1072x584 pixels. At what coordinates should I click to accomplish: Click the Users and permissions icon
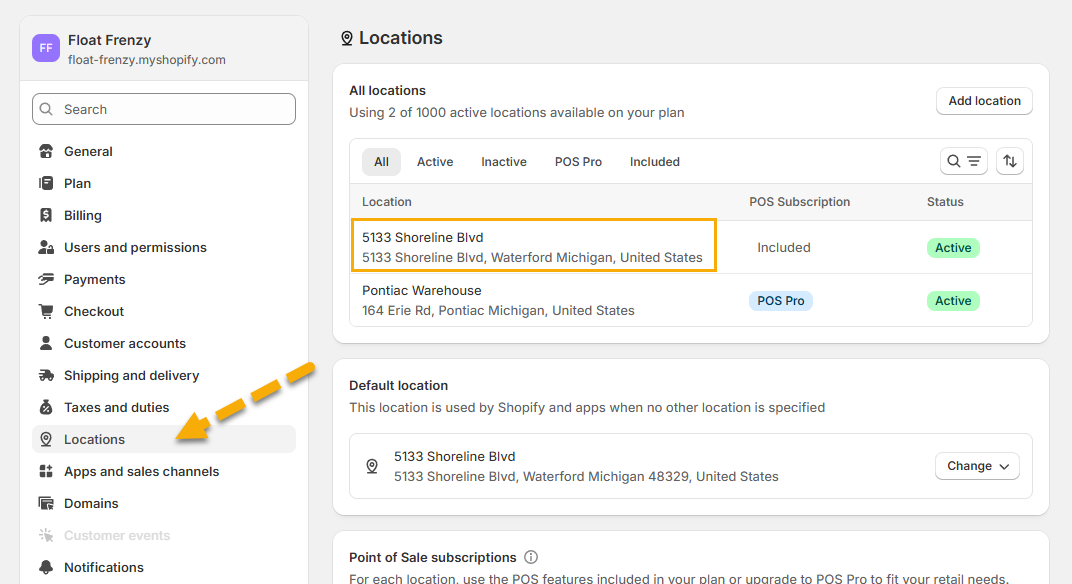point(45,248)
